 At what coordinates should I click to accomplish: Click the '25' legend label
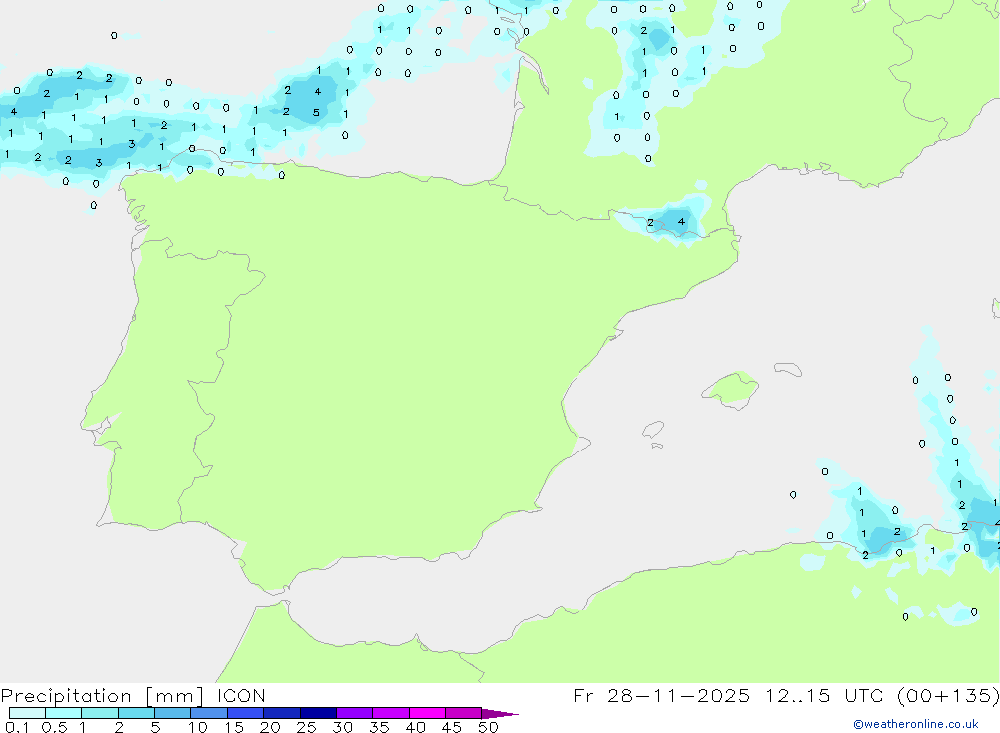[306, 727]
